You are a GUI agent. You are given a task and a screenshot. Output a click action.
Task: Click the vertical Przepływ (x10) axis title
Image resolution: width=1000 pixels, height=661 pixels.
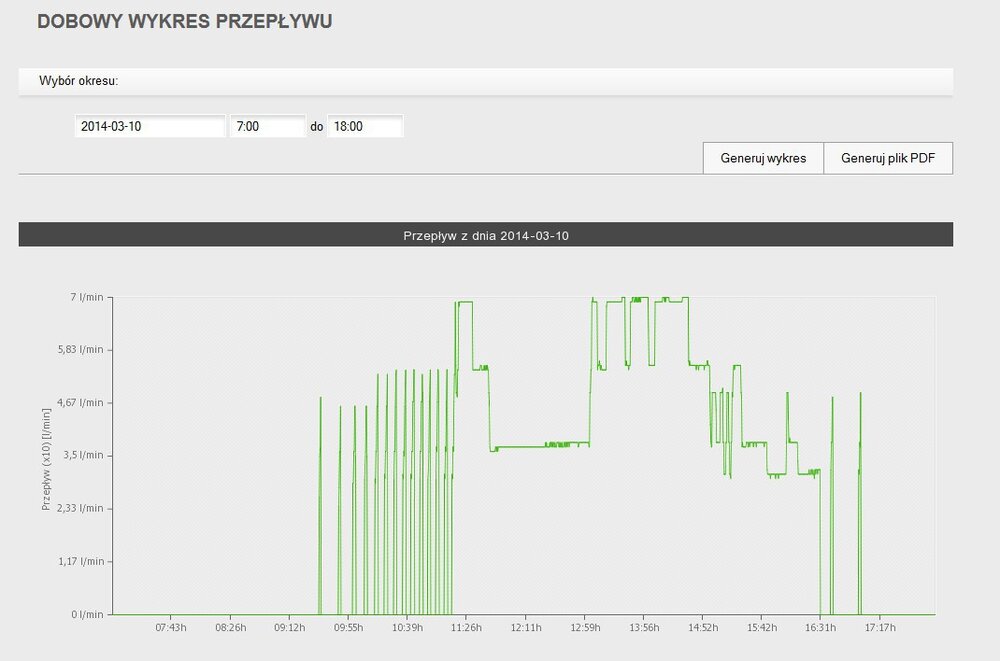pos(46,458)
